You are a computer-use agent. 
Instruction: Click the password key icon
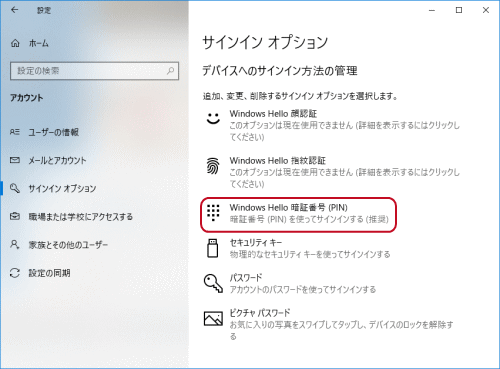[213, 283]
